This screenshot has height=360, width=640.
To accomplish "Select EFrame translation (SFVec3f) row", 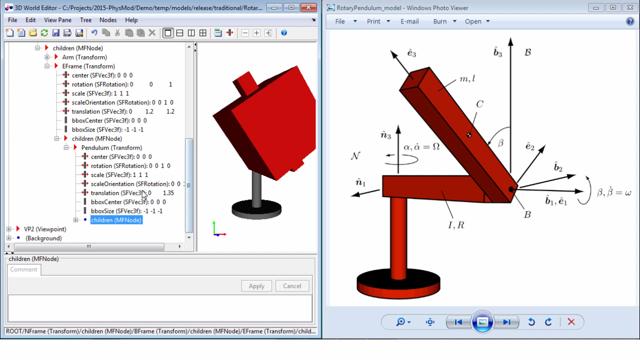I will click(118, 111).
